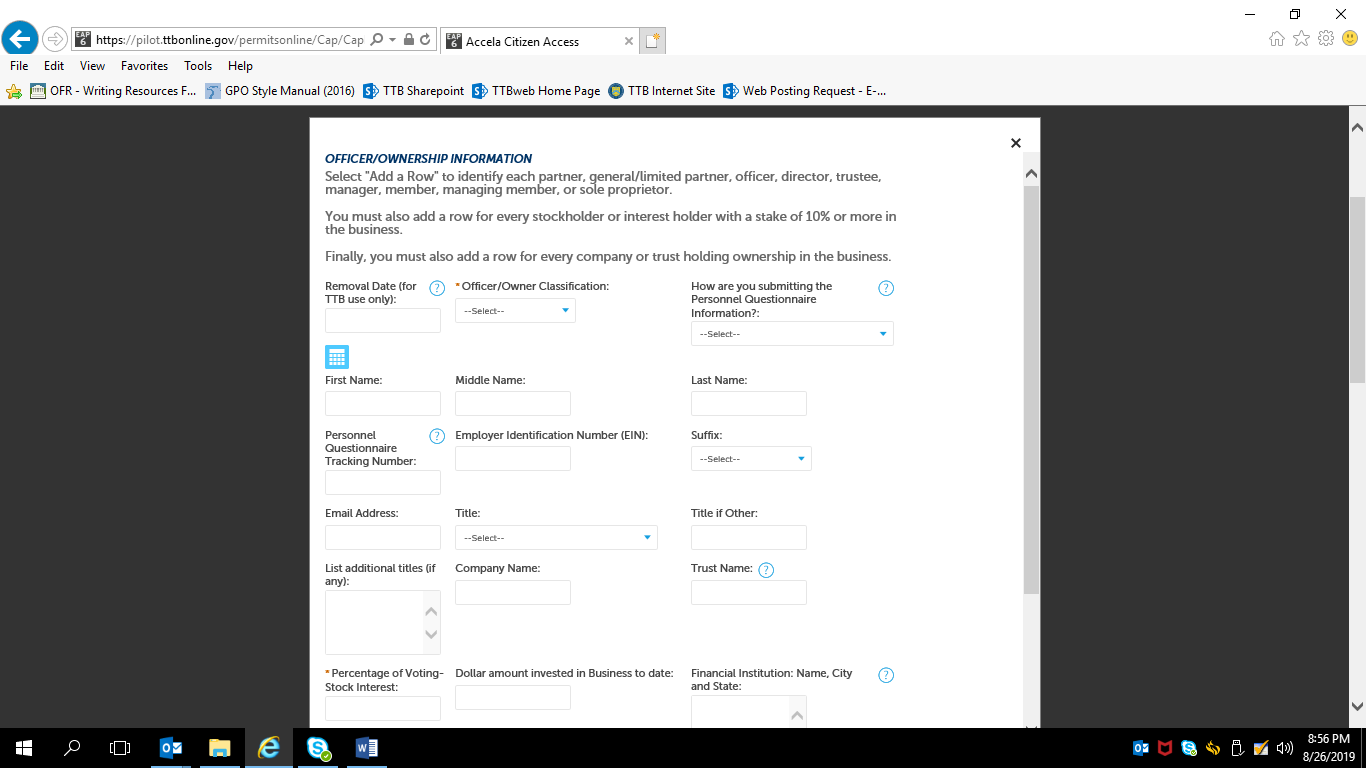The image size is (1366, 768).
Task: Select the Accela Citizen Access tab
Action: point(539,41)
